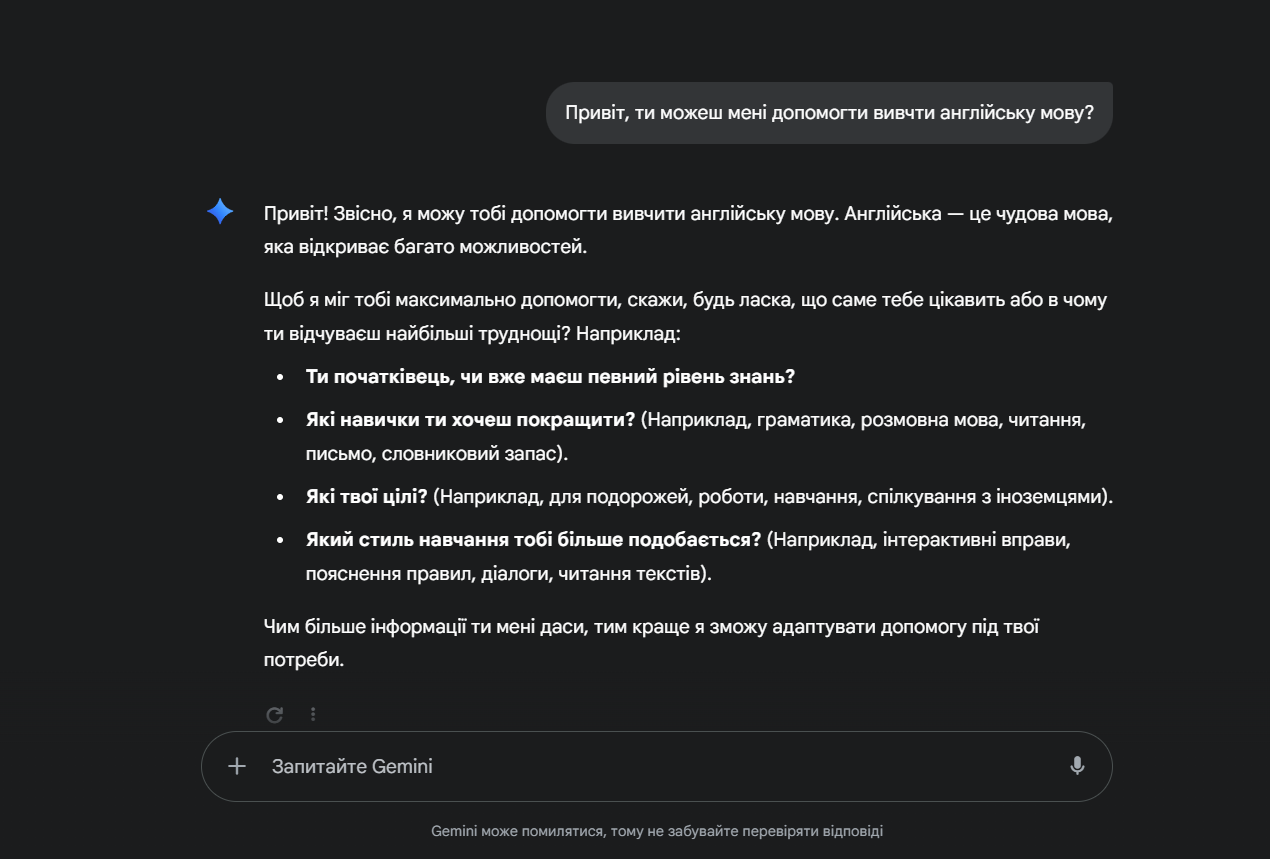The width and height of the screenshot is (1270, 859).
Task: Click the closing paragraph "Чим більше інформації"
Action: [x=651, y=628]
